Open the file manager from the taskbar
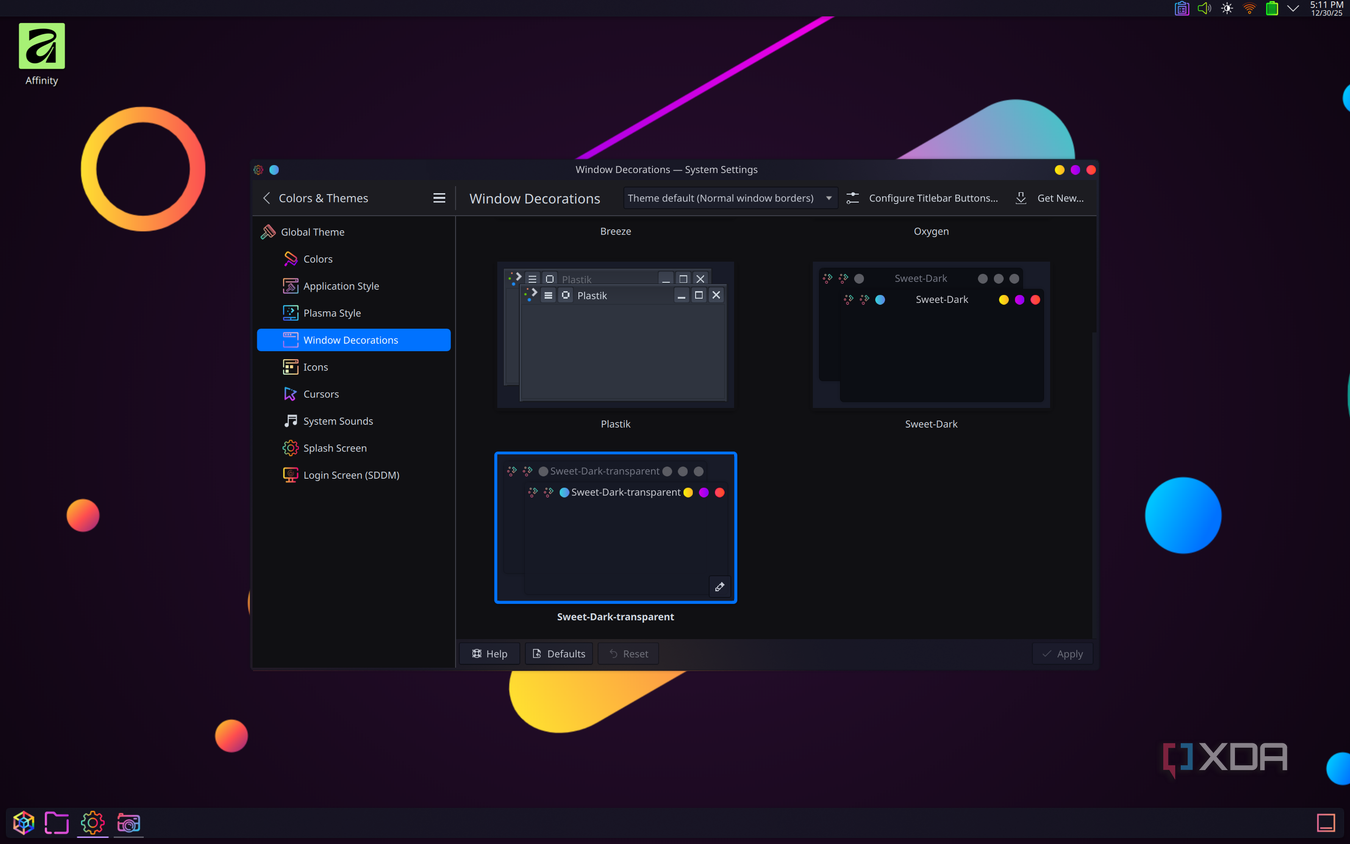This screenshot has width=1350, height=844. [x=57, y=823]
